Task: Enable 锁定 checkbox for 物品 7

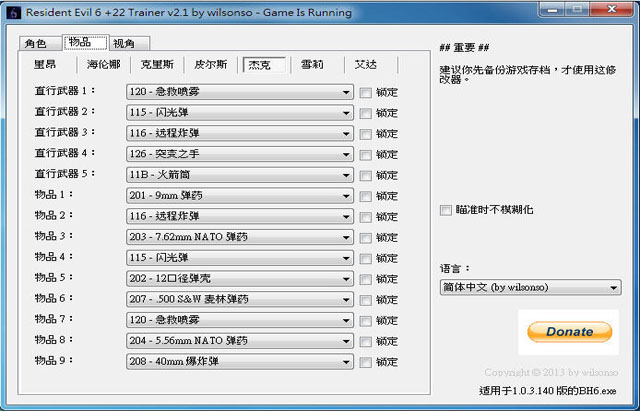Action: pyautogui.click(x=365, y=320)
